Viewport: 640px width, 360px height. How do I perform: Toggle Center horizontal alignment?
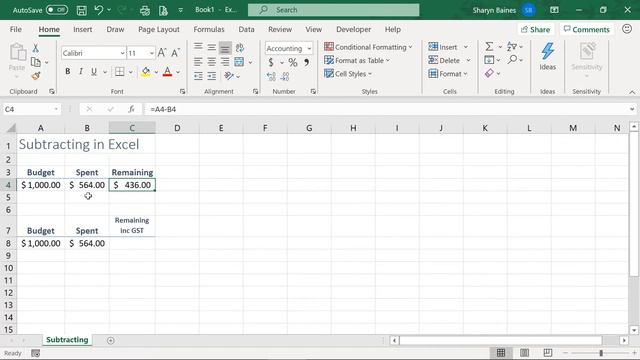click(211, 62)
